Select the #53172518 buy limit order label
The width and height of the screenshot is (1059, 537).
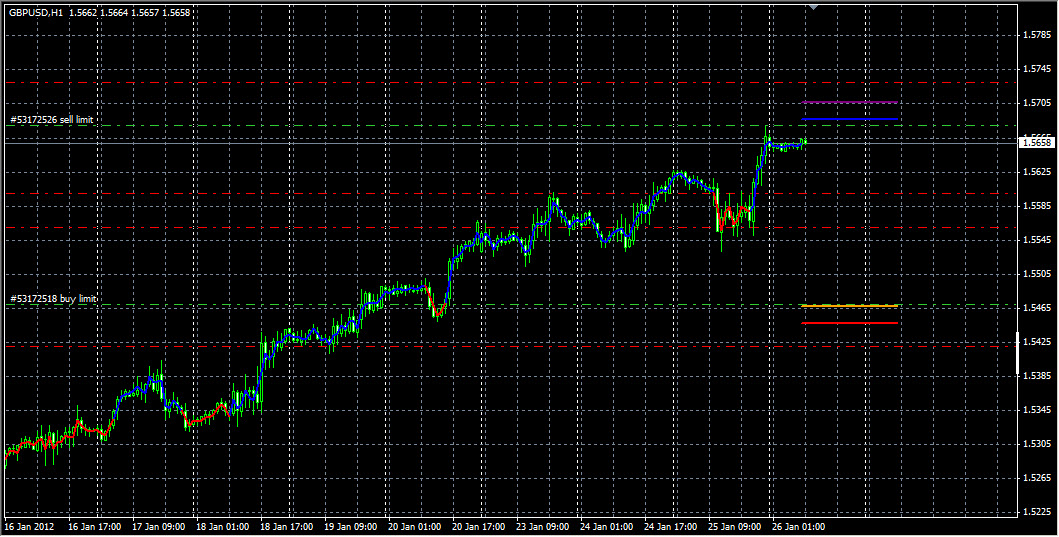click(x=53, y=299)
